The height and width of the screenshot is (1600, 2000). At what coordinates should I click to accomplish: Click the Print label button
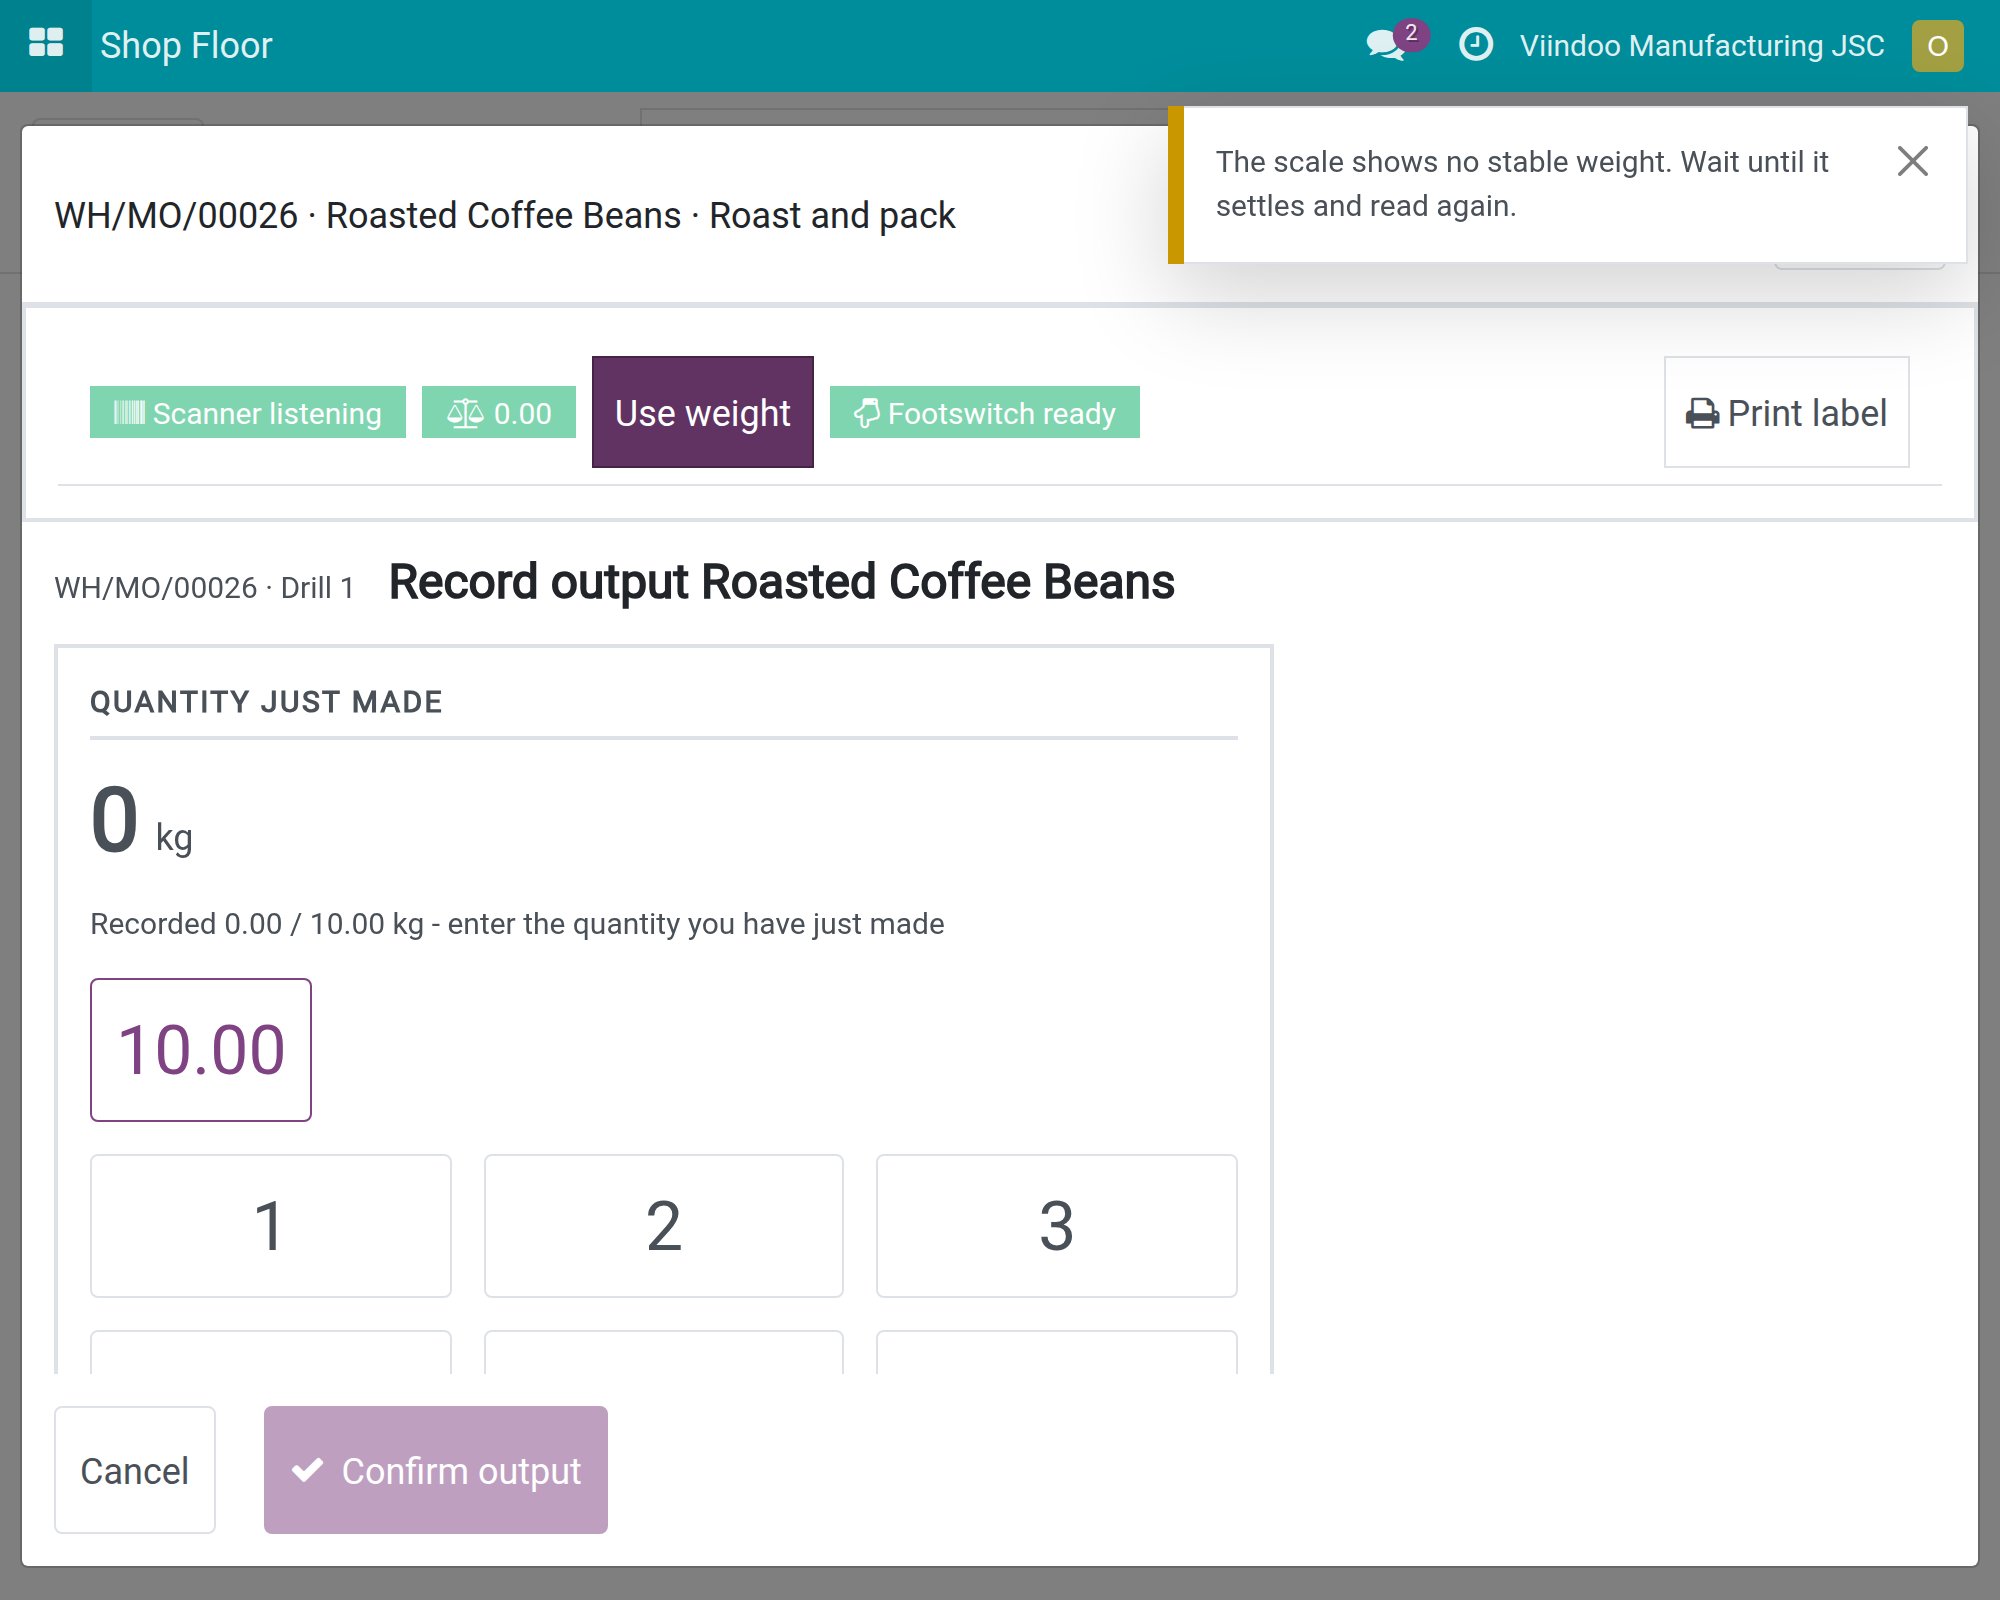point(1786,412)
